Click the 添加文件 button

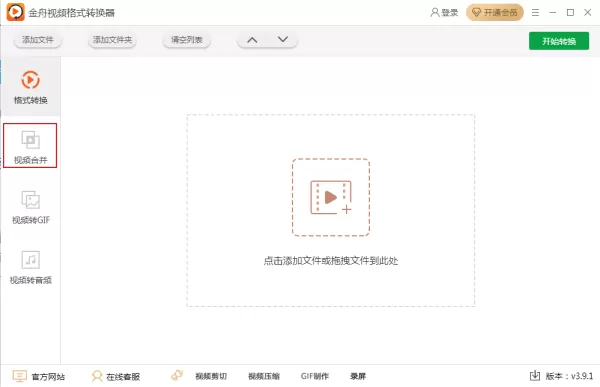[38, 40]
